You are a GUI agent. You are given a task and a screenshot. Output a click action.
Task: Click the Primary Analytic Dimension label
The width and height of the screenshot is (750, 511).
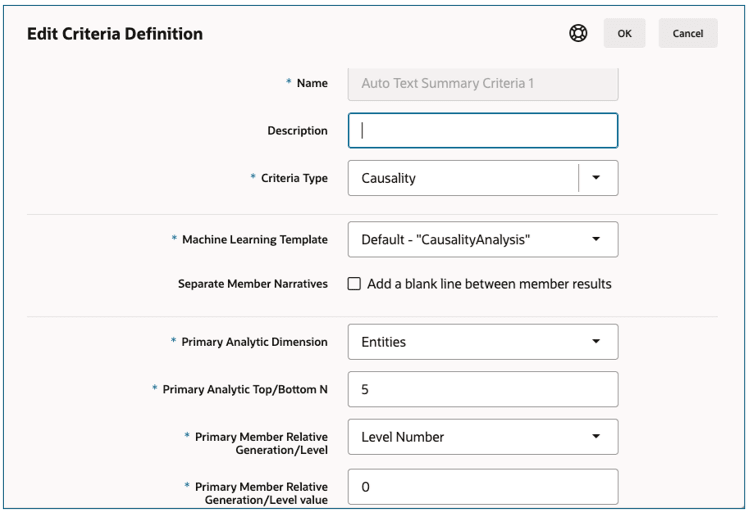[x=254, y=342]
